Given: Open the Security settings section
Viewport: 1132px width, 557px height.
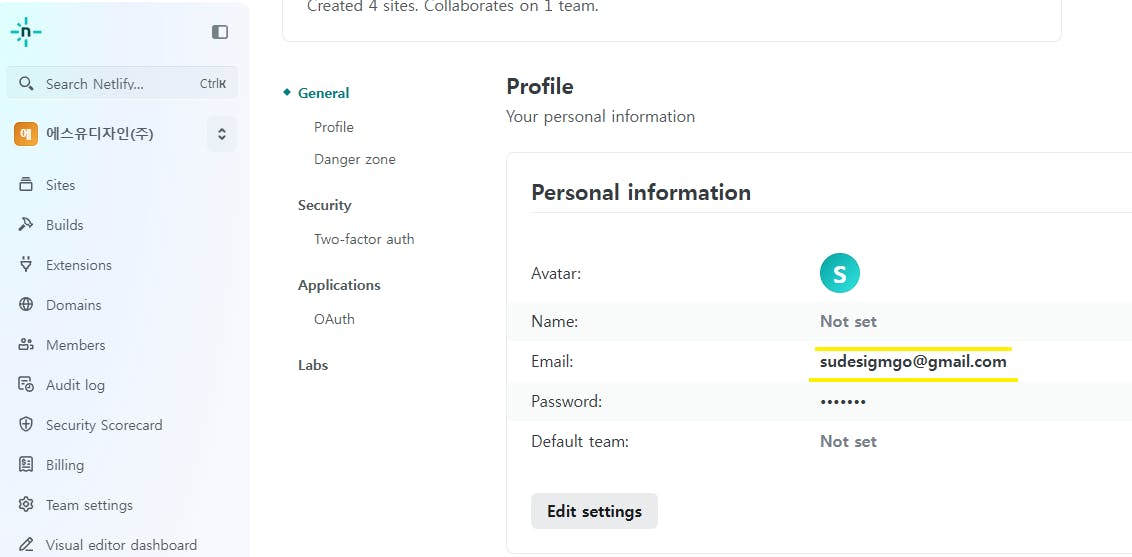Looking at the screenshot, I should tap(325, 206).
